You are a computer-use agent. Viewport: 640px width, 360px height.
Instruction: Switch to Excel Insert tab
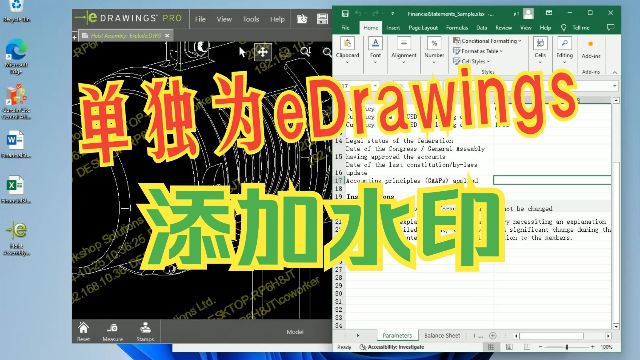coord(393,28)
